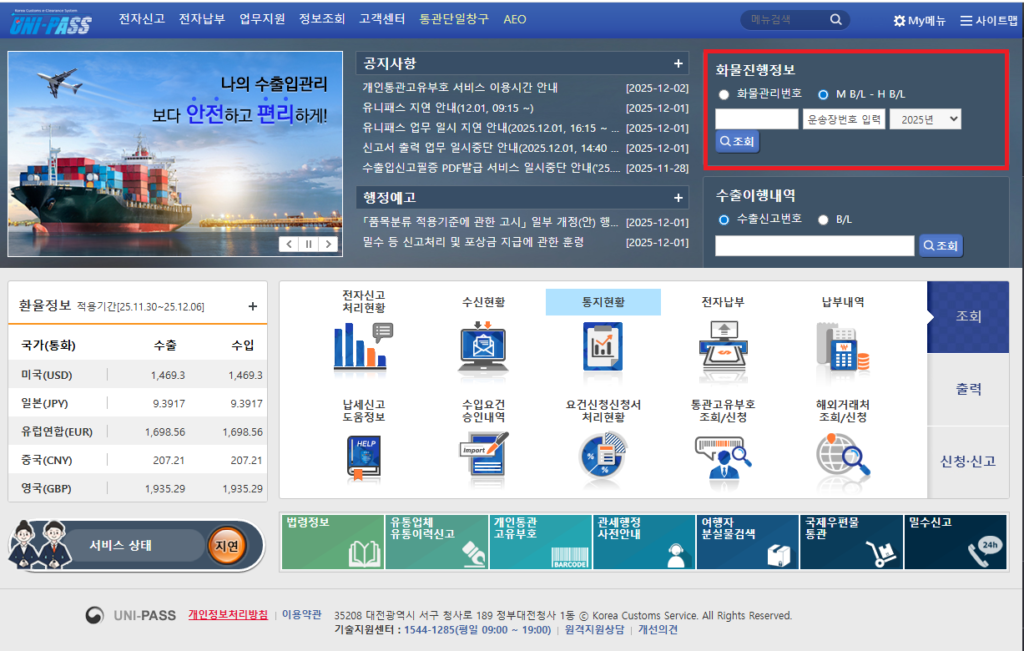The image size is (1024, 651).
Task: Expand 환율정보 with the plus icon
Action: coord(252,306)
